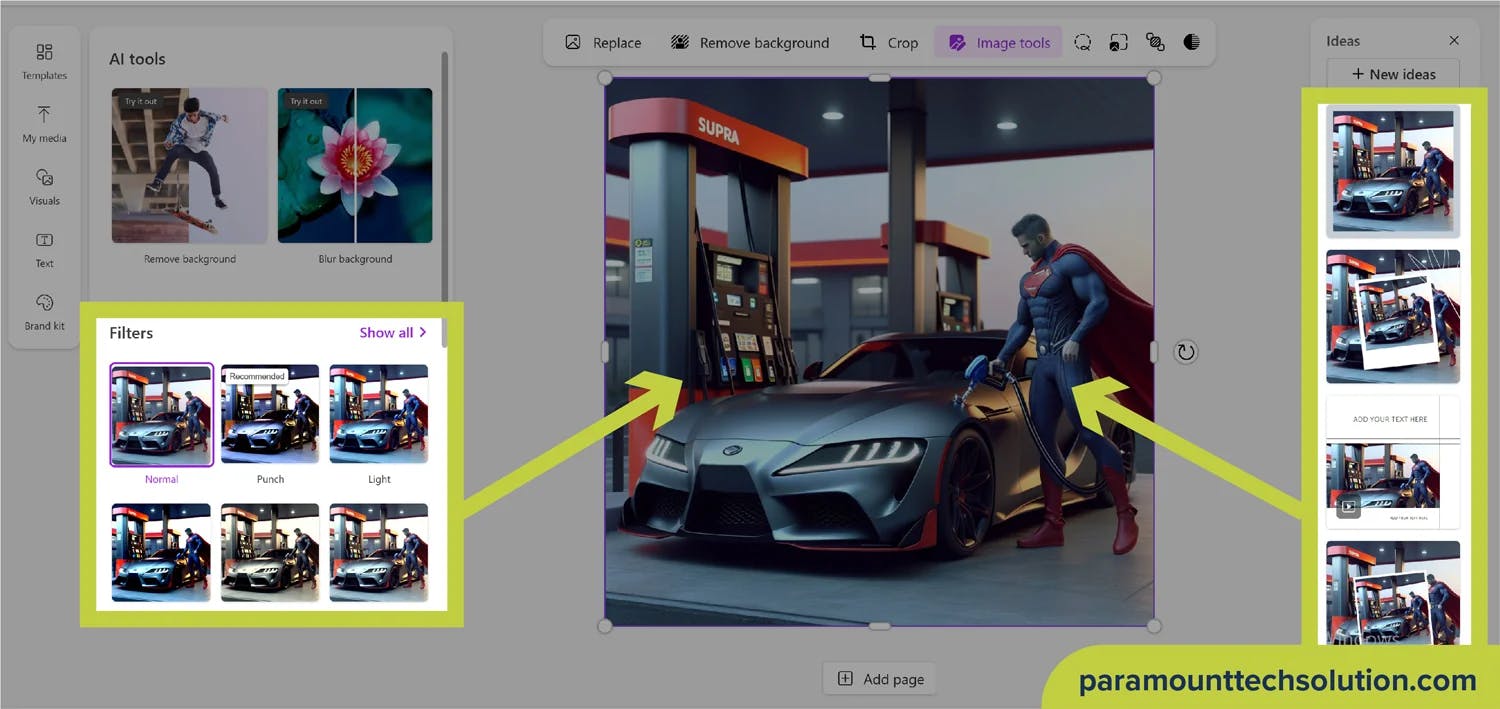Open the Brand kit panel
The height and width of the screenshot is (709, 1500).
pyautogui.click(x=44, y=313)
